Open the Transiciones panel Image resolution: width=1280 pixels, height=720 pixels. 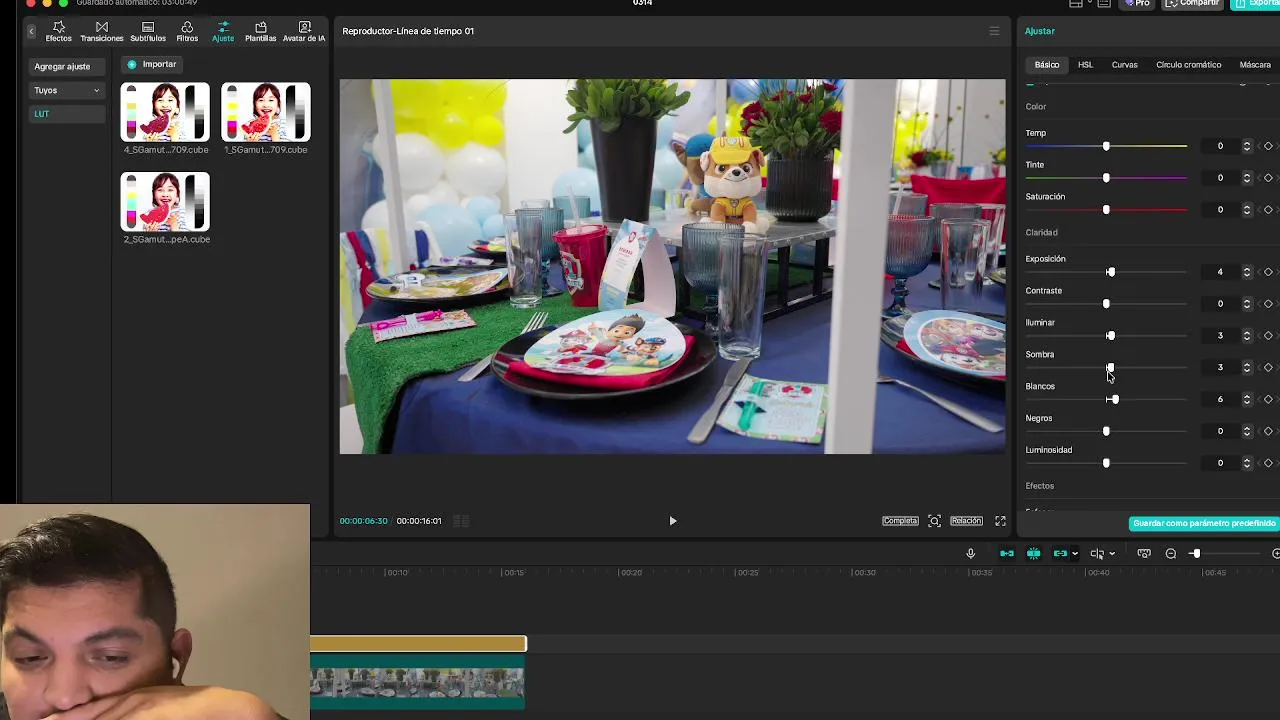coord(102,31)
